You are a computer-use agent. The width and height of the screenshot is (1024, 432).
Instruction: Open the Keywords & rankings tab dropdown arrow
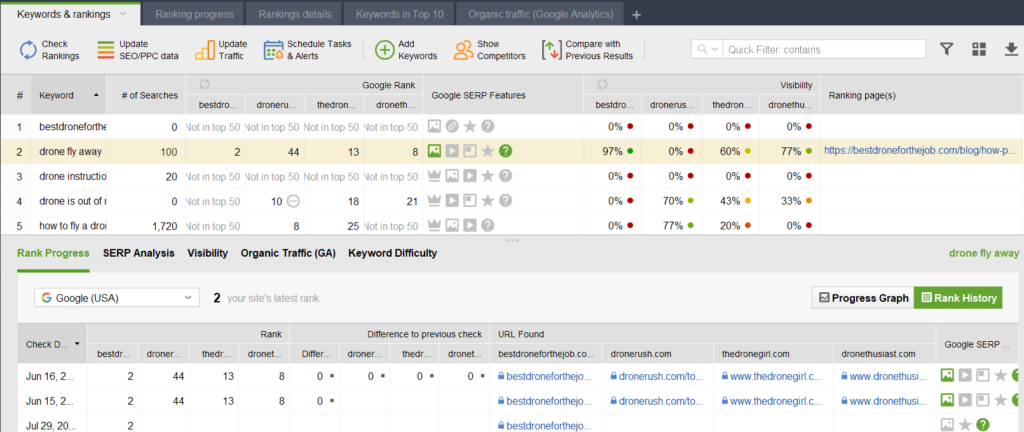pyautogui.click(x=123, y=14)
